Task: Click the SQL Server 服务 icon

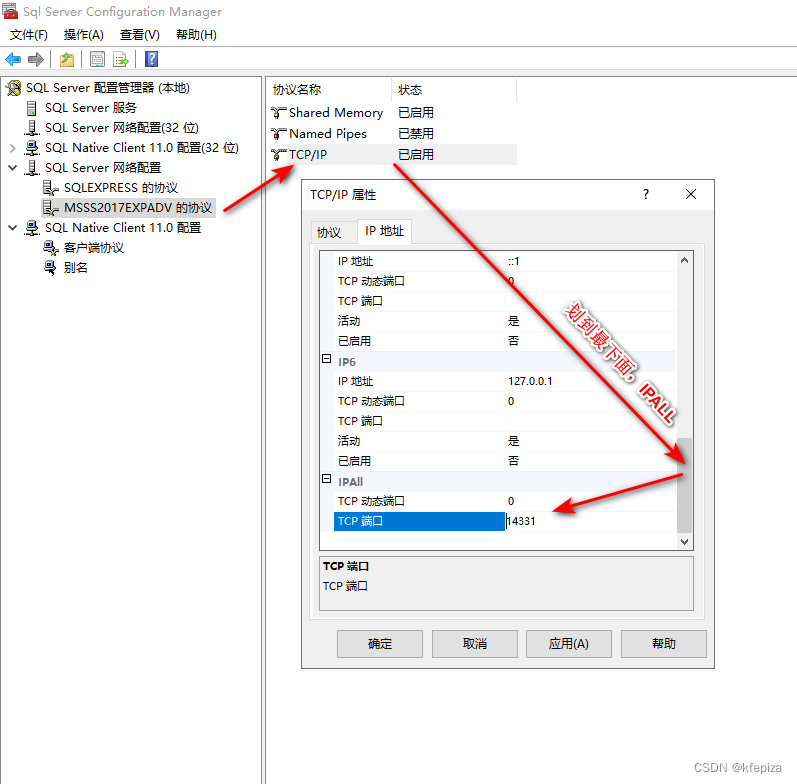Action: coord(32,108)
